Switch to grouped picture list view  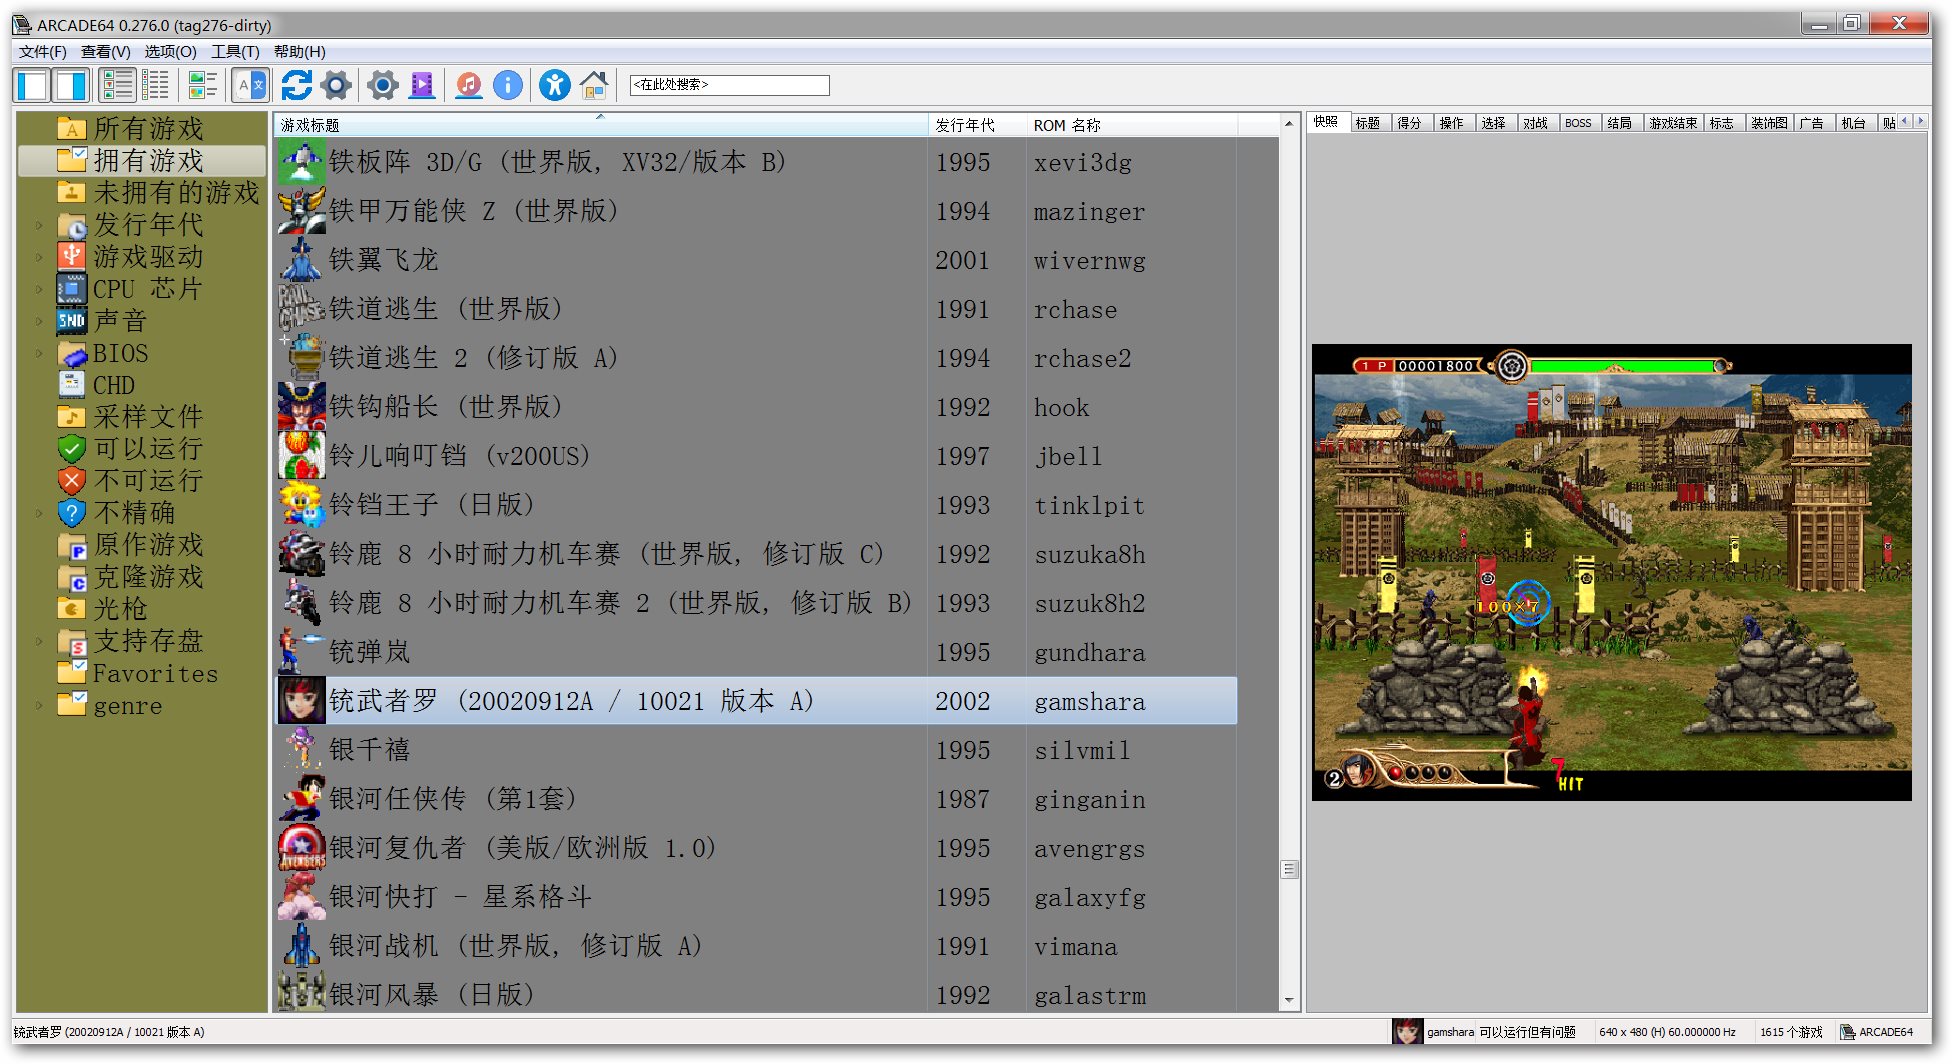[203, 86]
